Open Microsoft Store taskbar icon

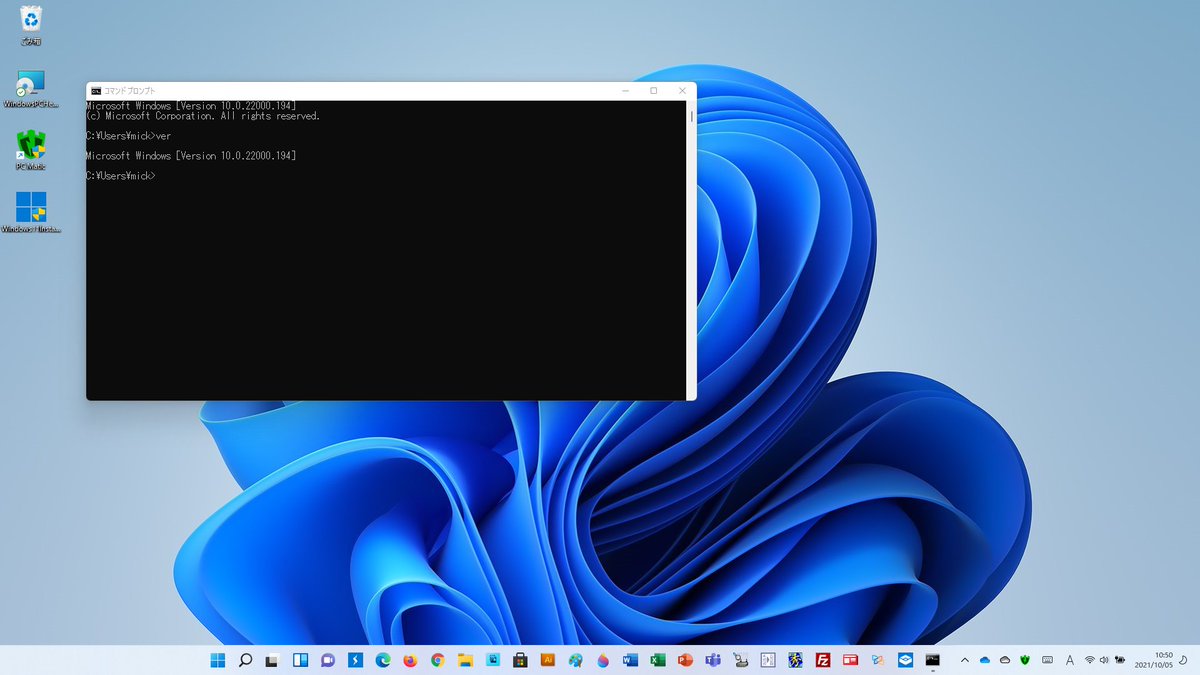pos(520,660)
